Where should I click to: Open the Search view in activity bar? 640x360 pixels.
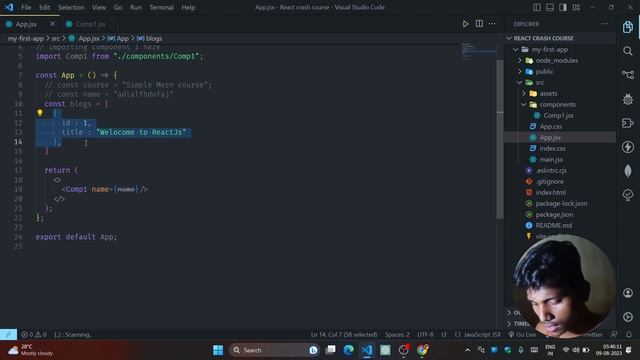(x=628, y=51)
